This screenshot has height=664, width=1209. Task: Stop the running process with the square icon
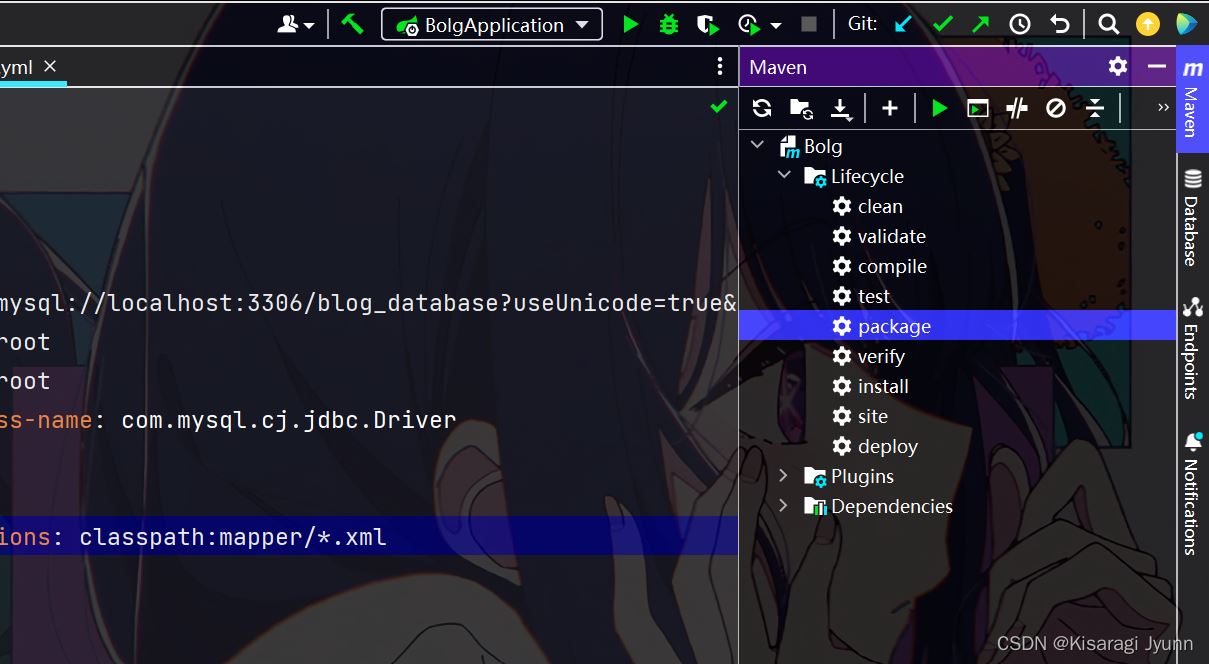tap(809, 24)
